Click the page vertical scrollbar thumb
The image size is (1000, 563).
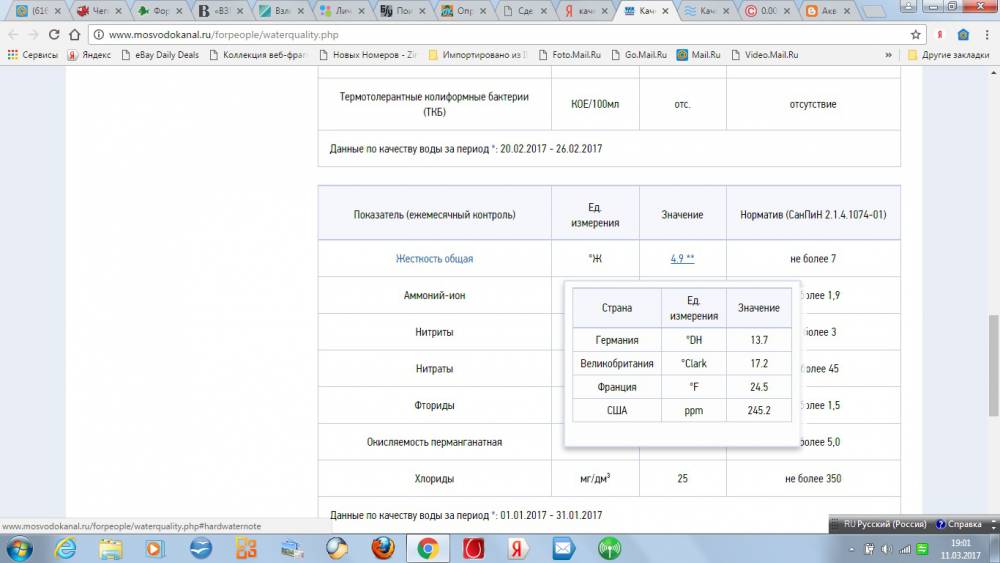tap(993, 365)
